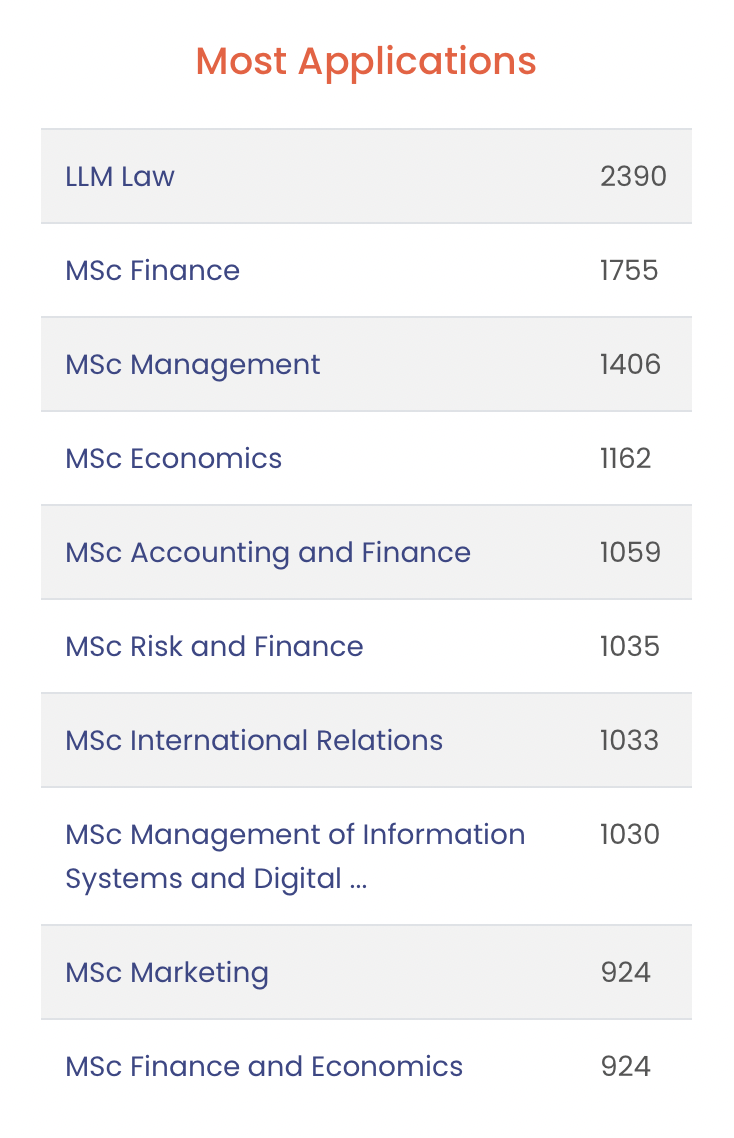Click the MSc Finance link
This screenshot has width=734, height=1138.
[x=152, y=271]
